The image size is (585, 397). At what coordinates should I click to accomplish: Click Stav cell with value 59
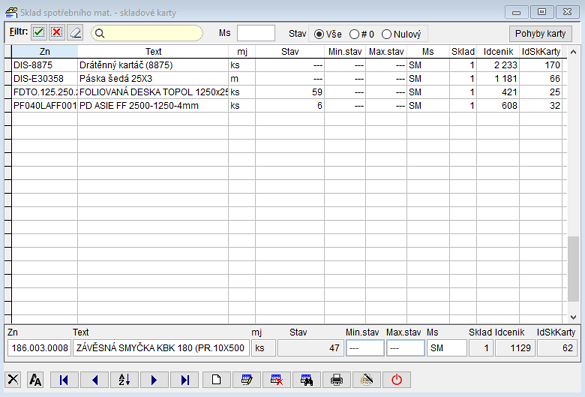point(290,92)
